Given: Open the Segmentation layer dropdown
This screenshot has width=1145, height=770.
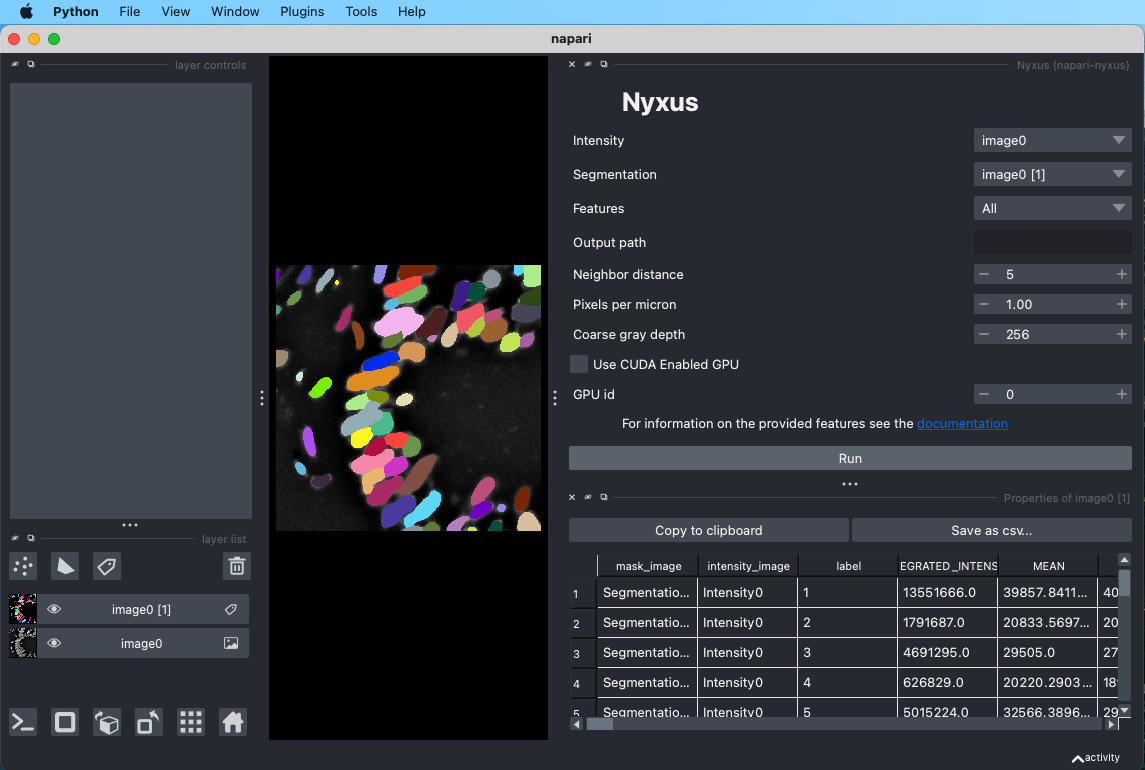Looking at the screenshot, I should click(x=1052, y=175).
